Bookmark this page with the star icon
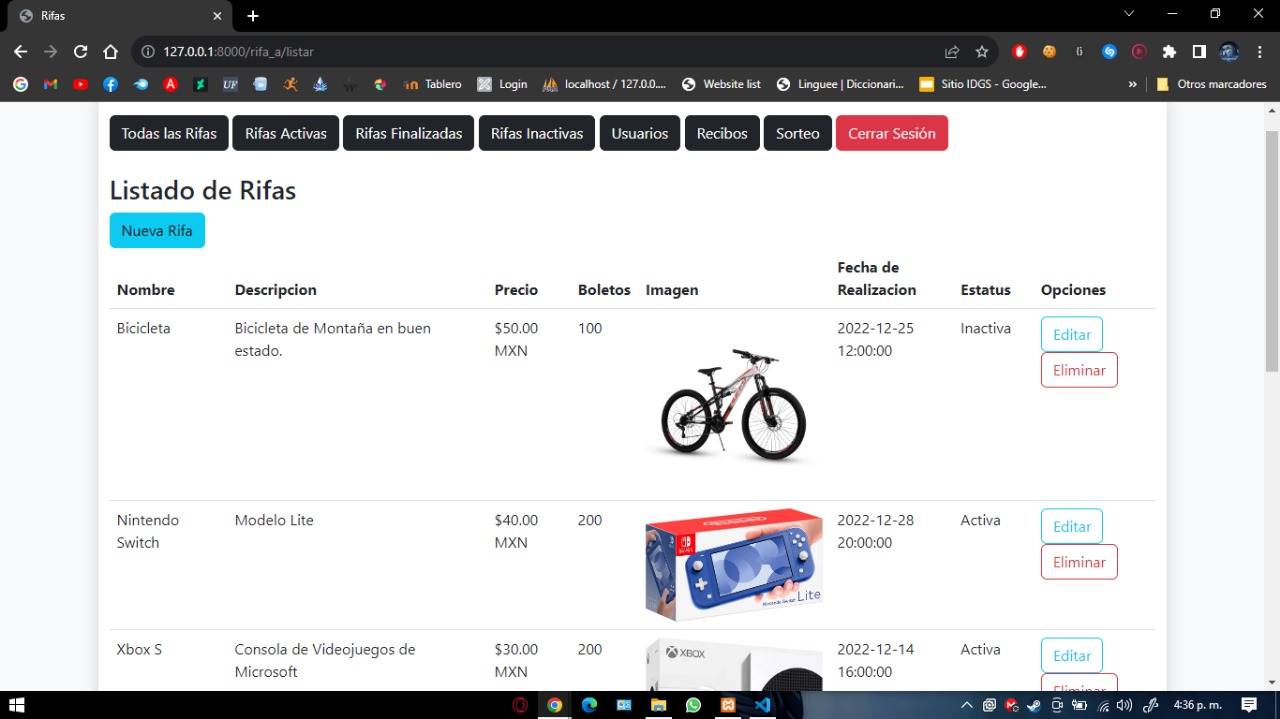The height and width of the screenshot is (719, 1280). click(x=982, y=52)
